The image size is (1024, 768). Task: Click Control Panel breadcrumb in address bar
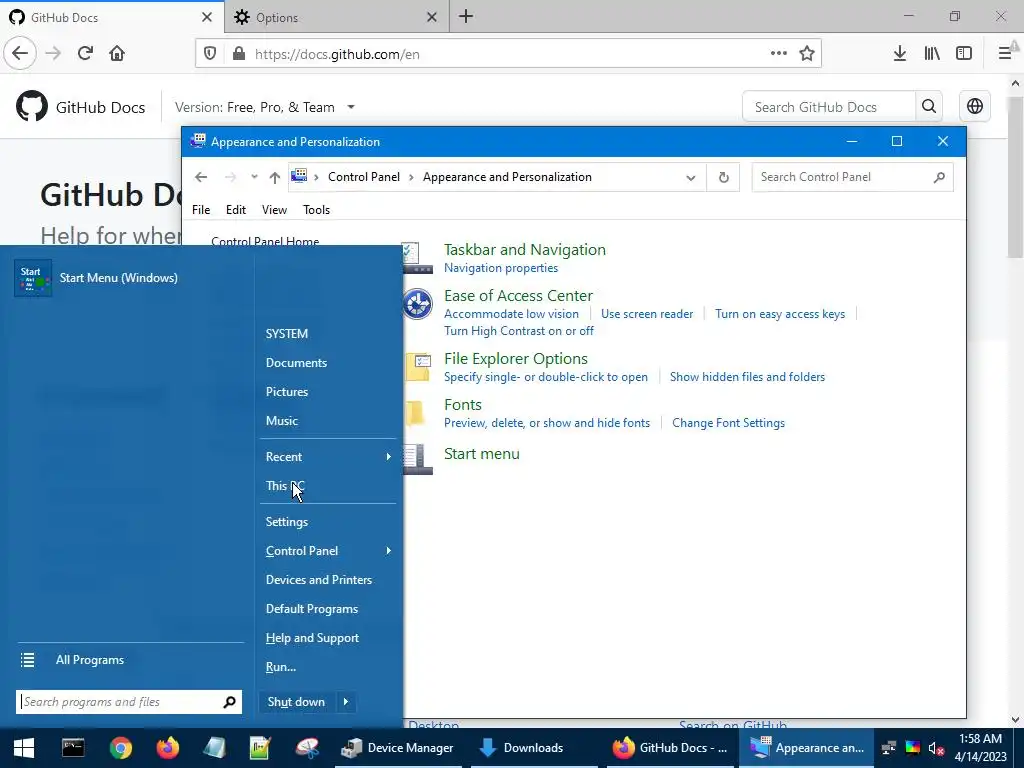coord(364,177)
